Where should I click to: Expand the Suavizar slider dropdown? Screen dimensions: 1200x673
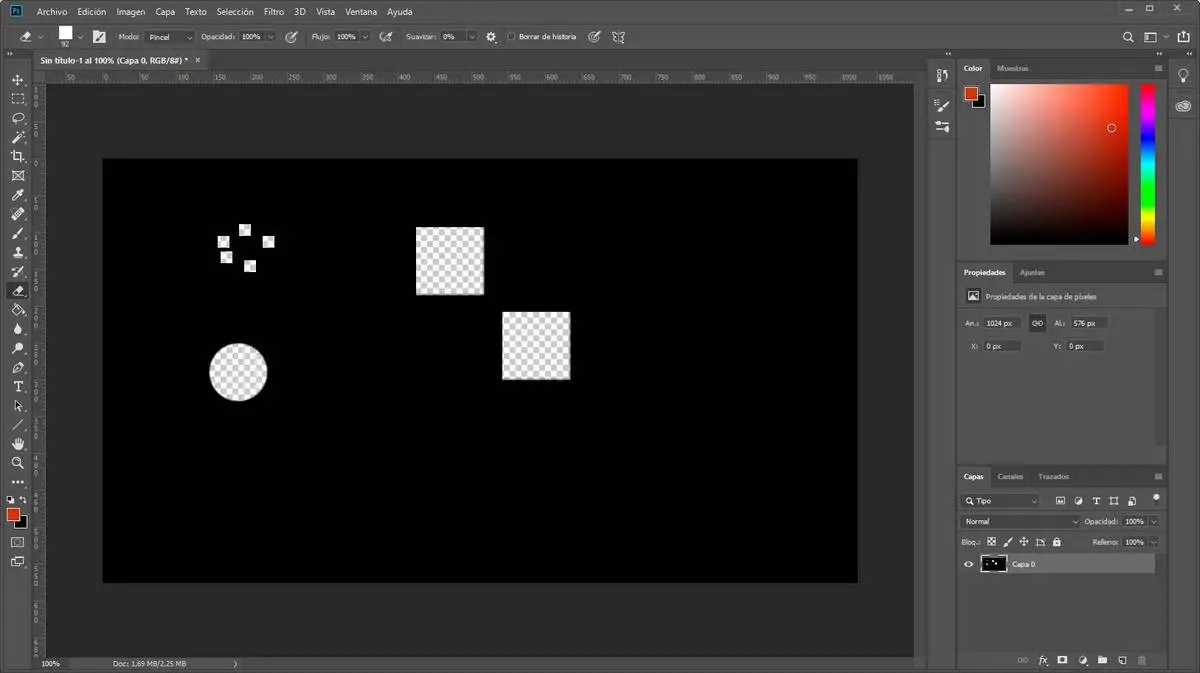point(472,37)
